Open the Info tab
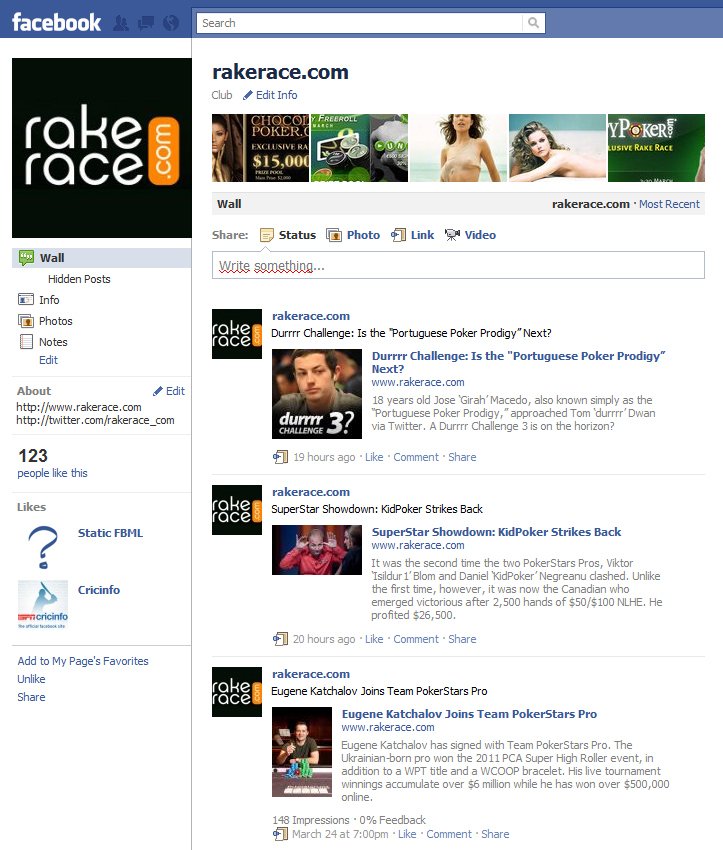The image size is (723, 850). coord(49,300)
